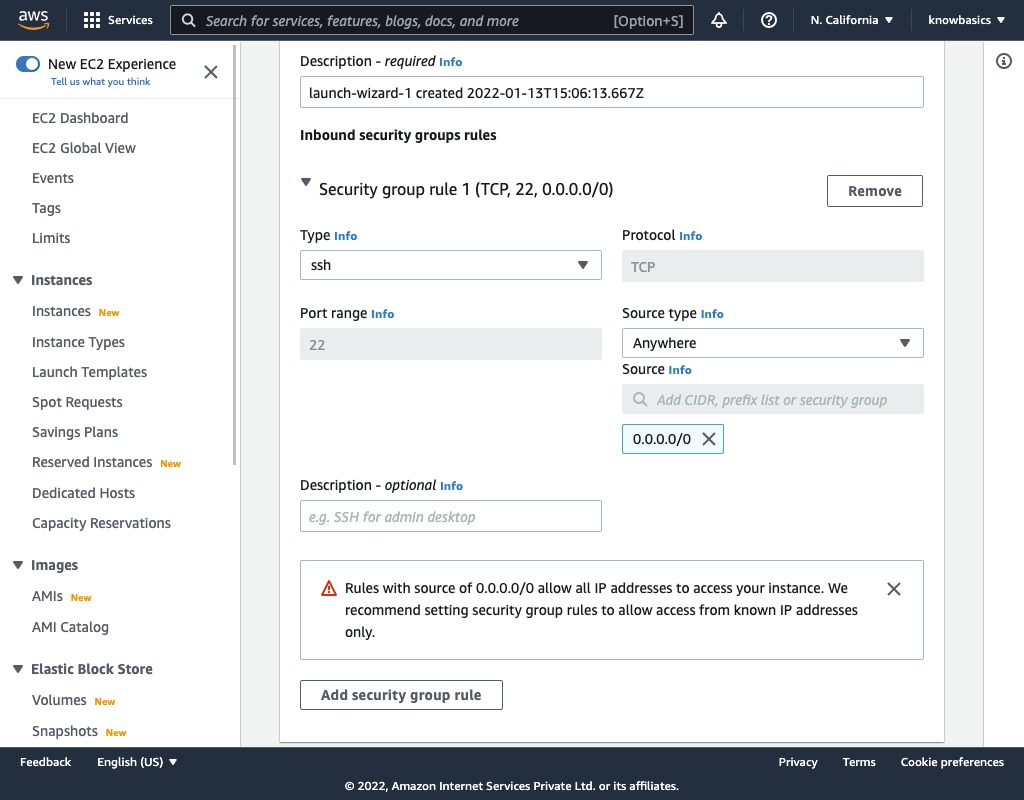This screenshot has width=1024, height=800.
Task: Click the AWS logo home icon
Action: pos(33,20)
